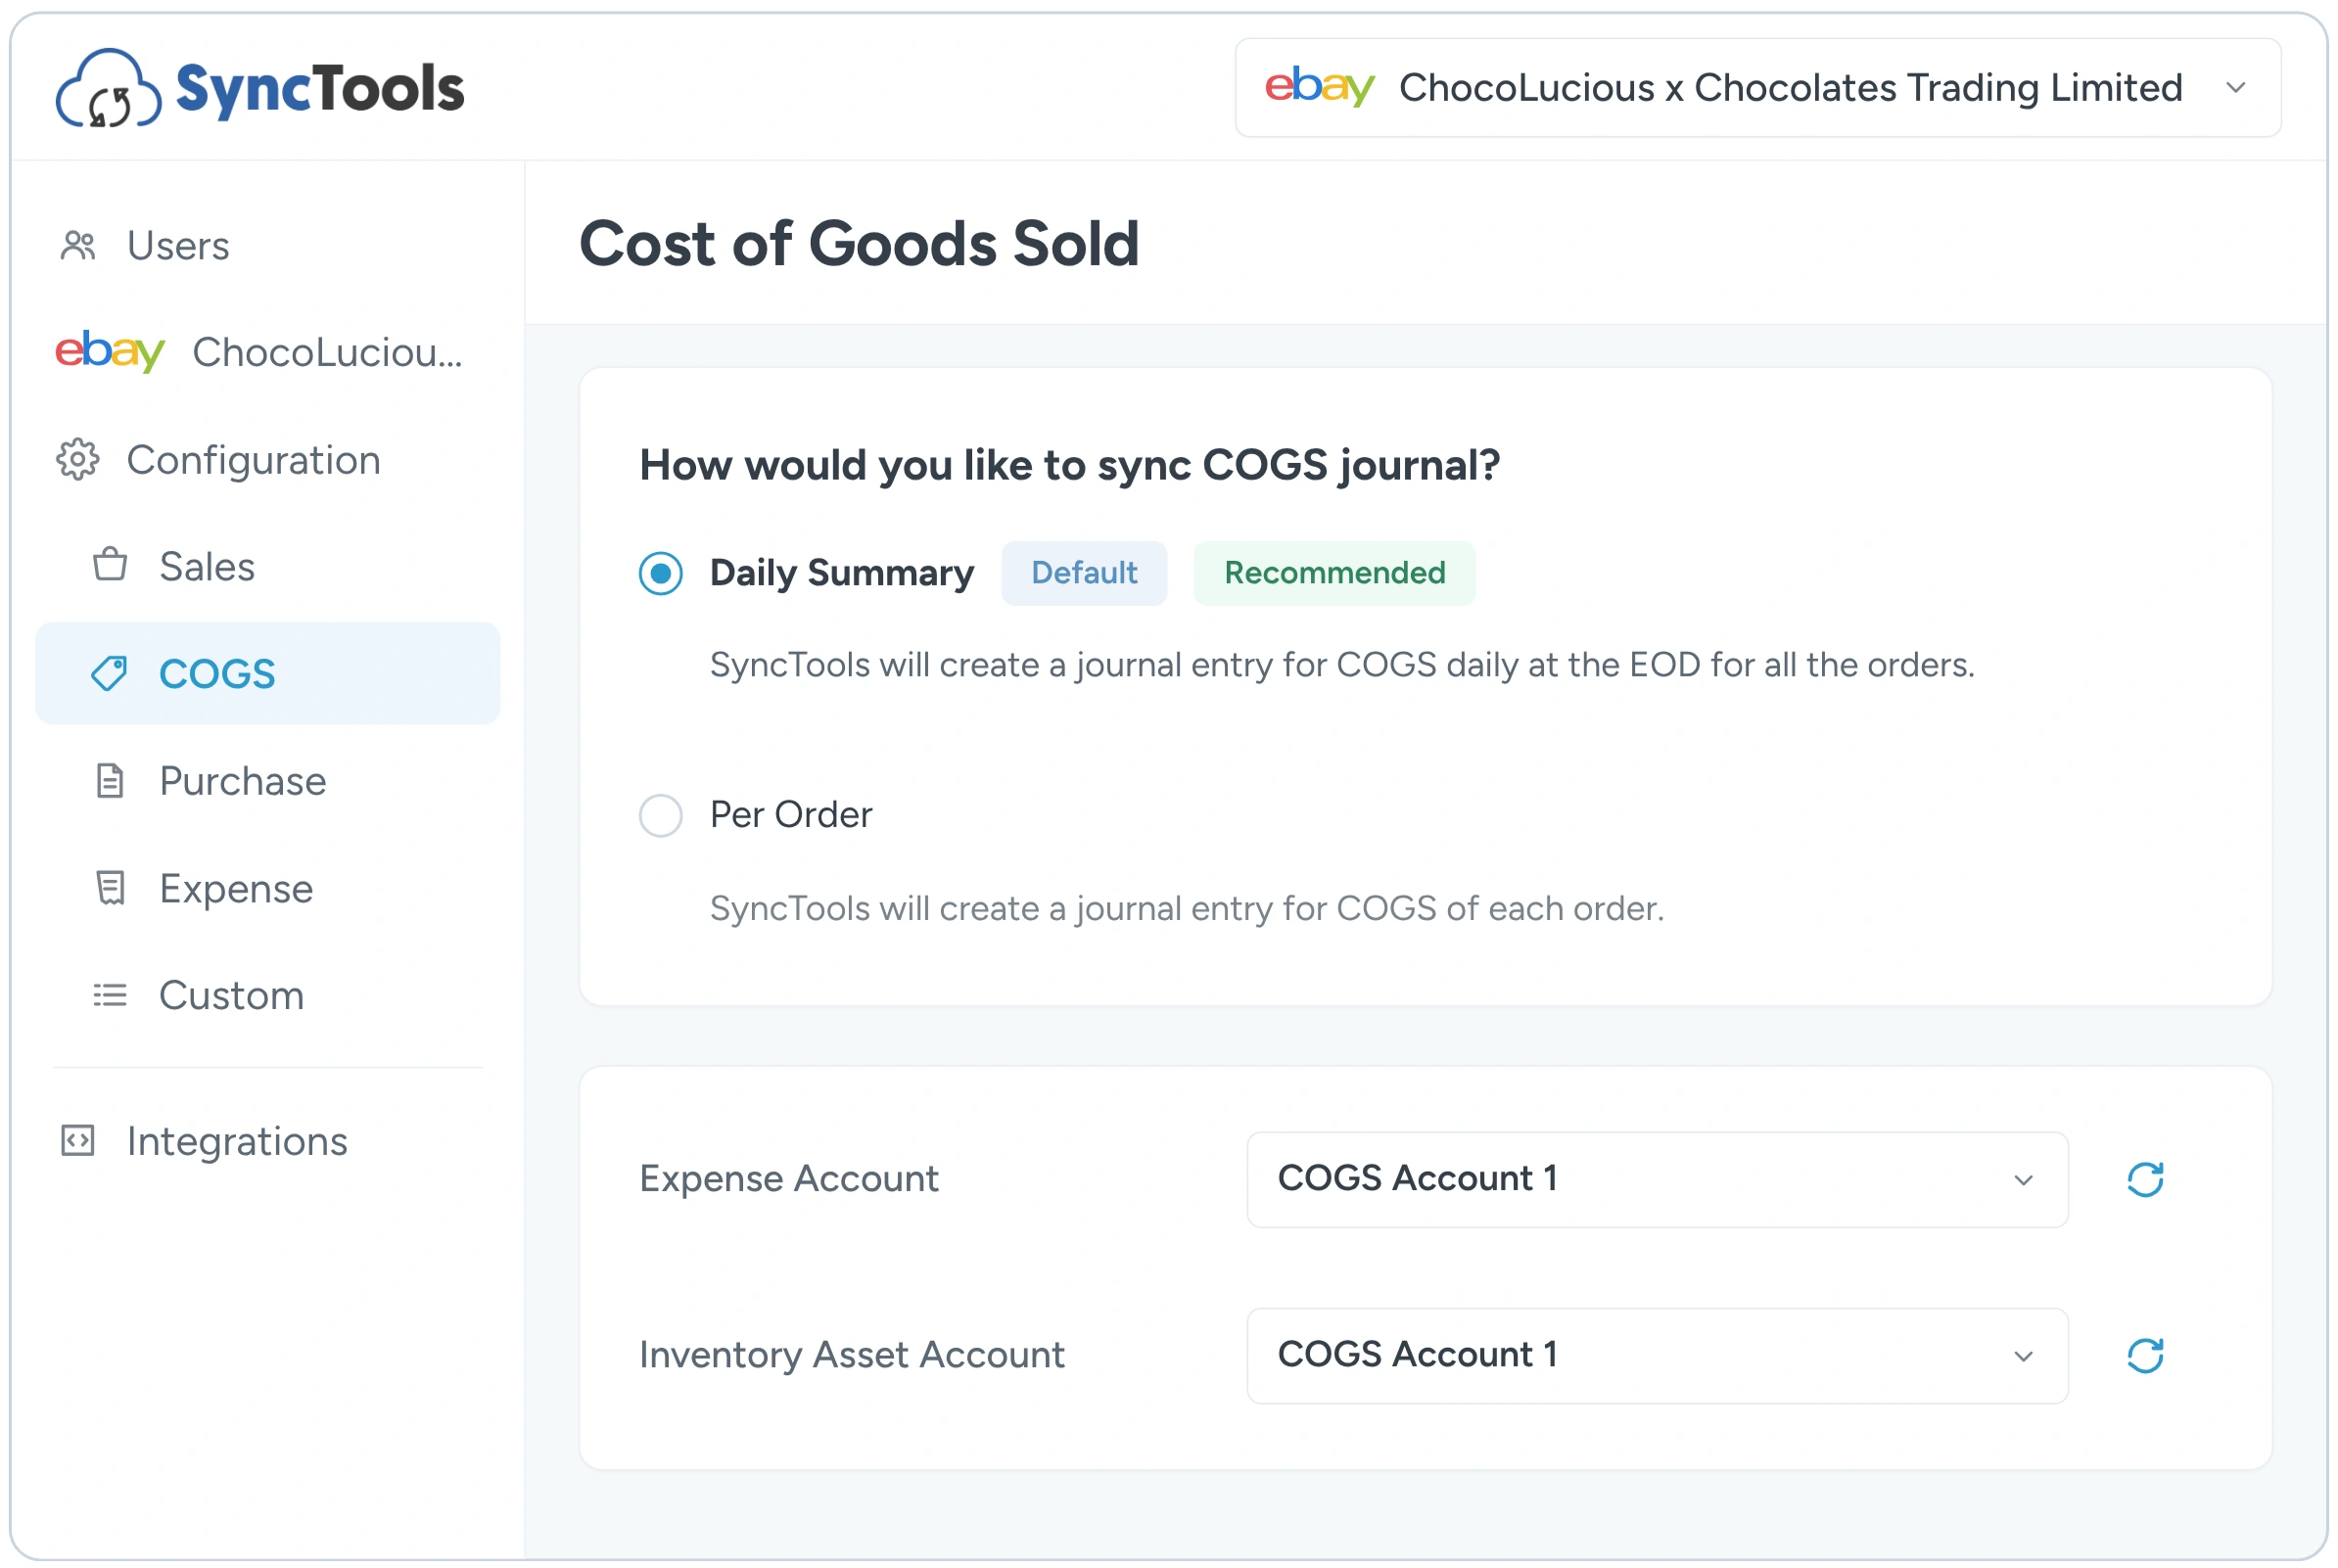The image size is (2338, 1568).
Task: Open the Inventory Asset Account dropdown
Action: click(x=1658, y=1356)
